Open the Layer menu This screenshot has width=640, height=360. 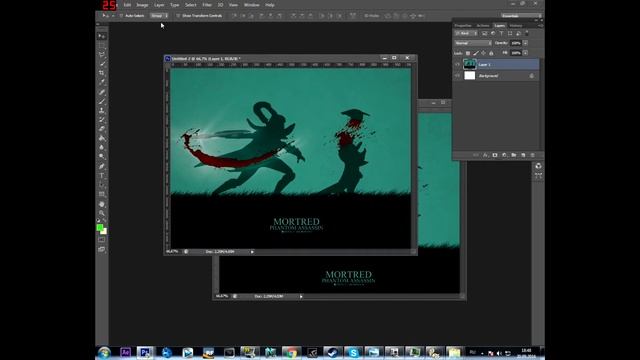click(159, 5)
